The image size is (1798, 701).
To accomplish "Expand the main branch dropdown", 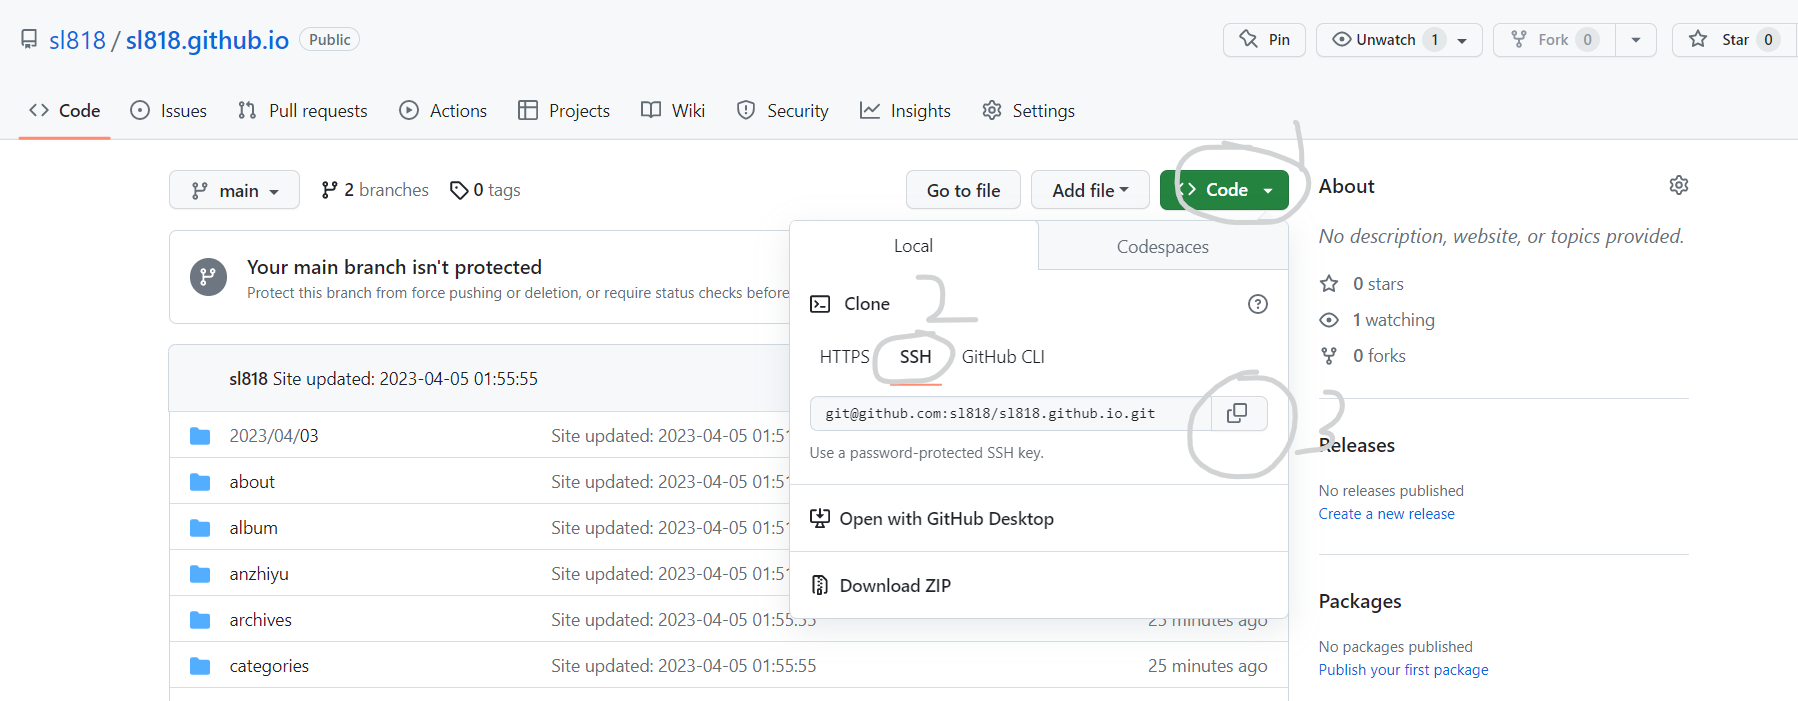I will pyautogui.click(x=234, y=190).
